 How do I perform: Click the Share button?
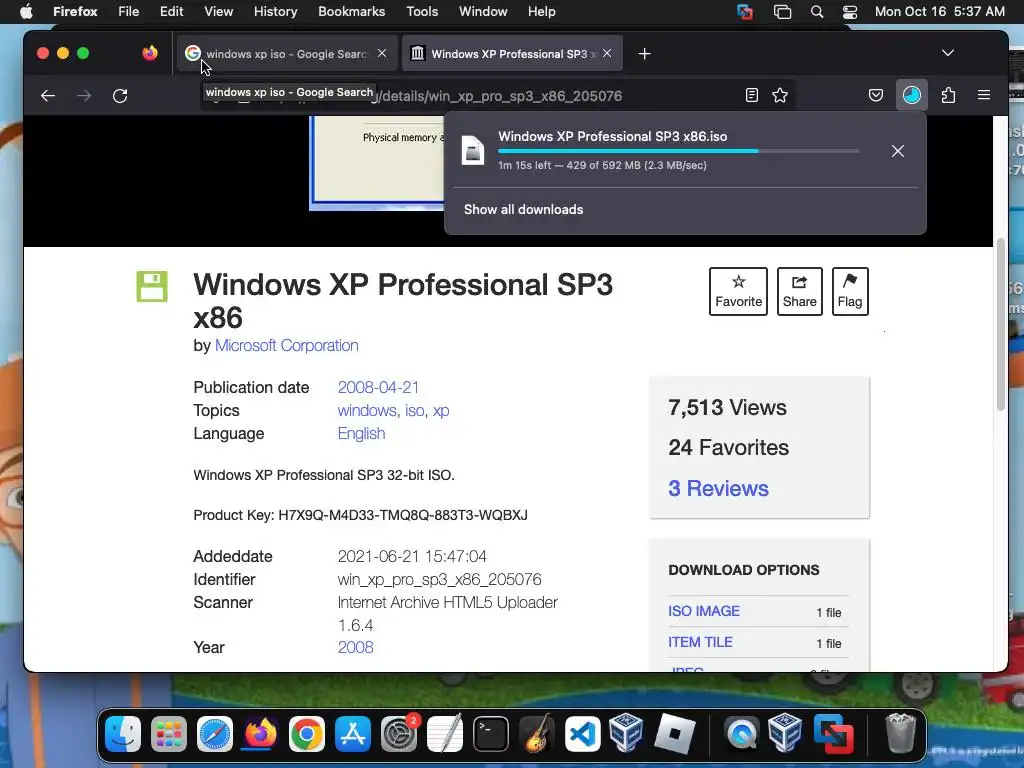click(799, 291)
